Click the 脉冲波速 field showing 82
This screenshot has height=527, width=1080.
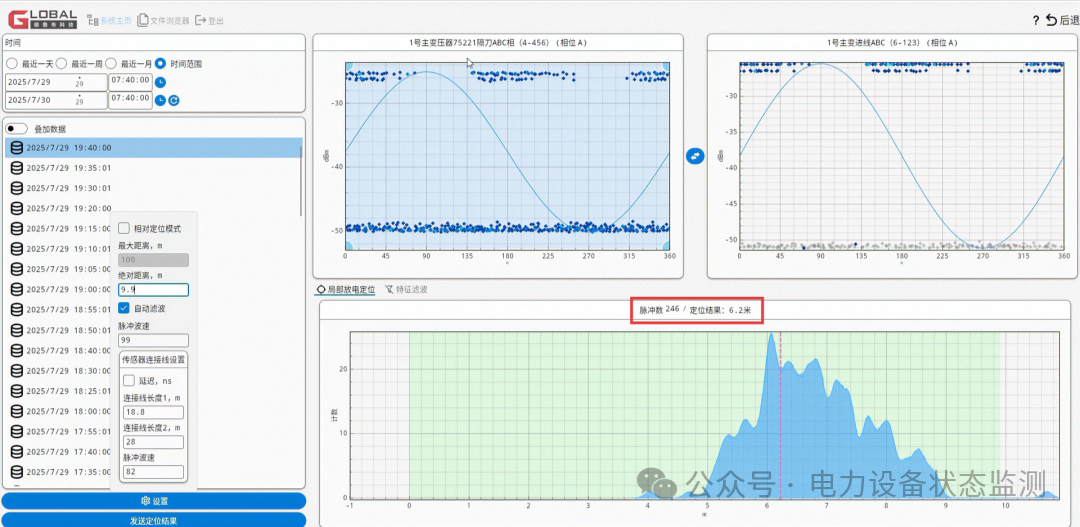click(154, 472)
